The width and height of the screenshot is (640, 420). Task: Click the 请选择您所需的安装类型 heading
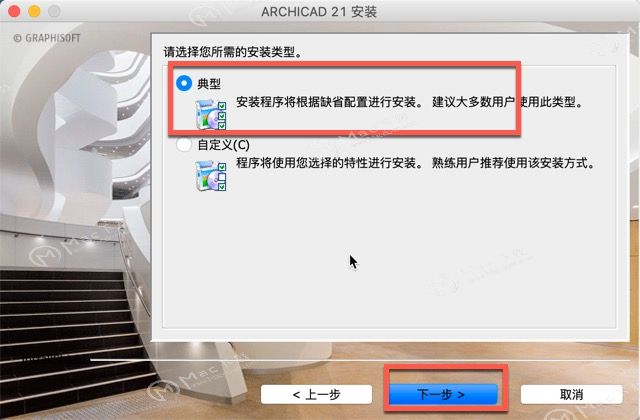pyautogui.click(x=233, y=52)
